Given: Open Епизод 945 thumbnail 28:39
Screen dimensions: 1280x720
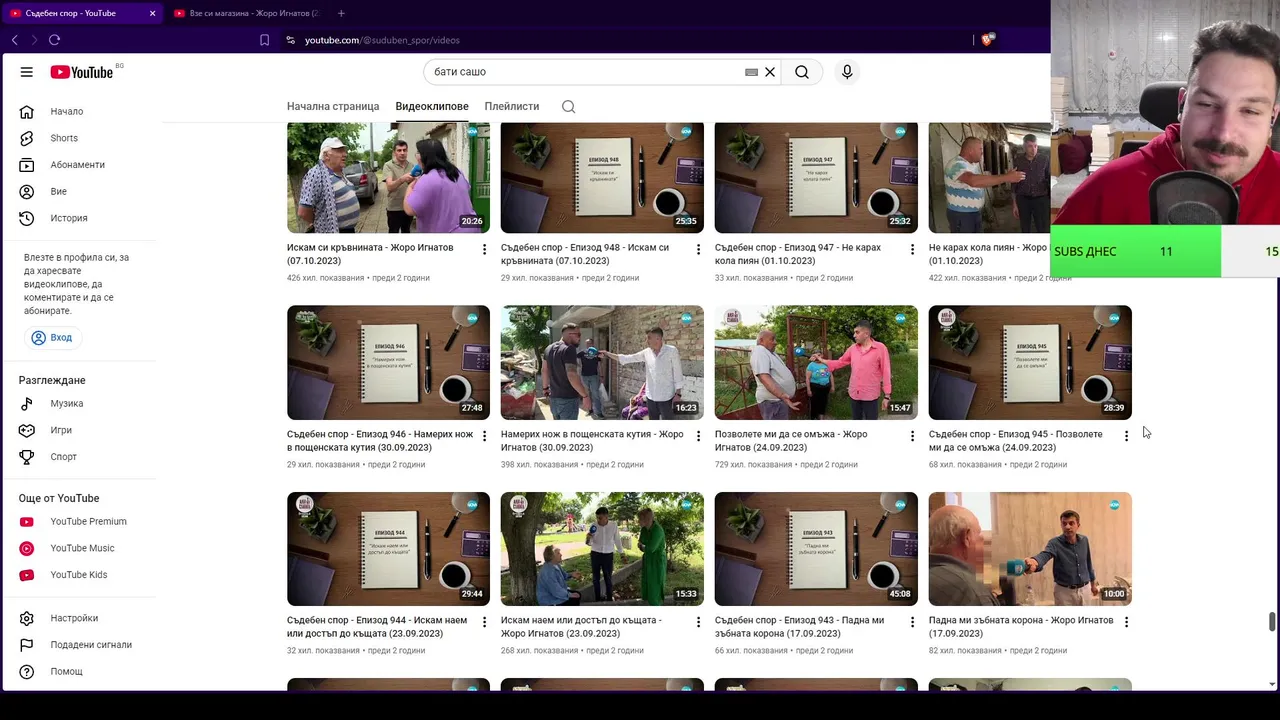Looking at the screenshot, I should pyautogui.click(x=1030, y=362).
